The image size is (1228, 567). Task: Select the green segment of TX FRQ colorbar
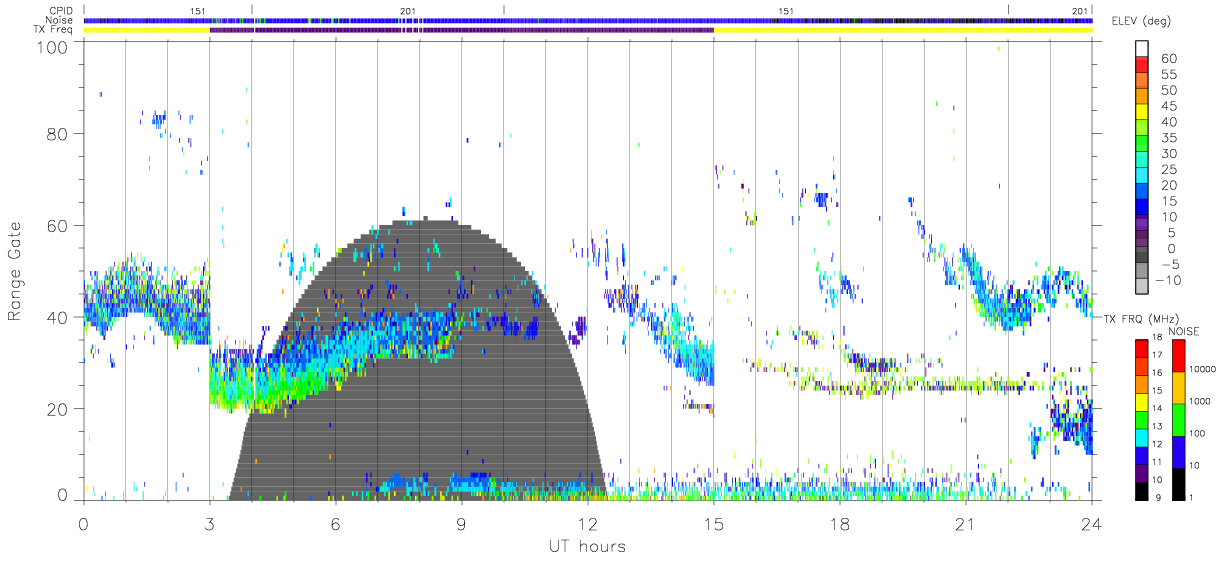point(1142,419)
